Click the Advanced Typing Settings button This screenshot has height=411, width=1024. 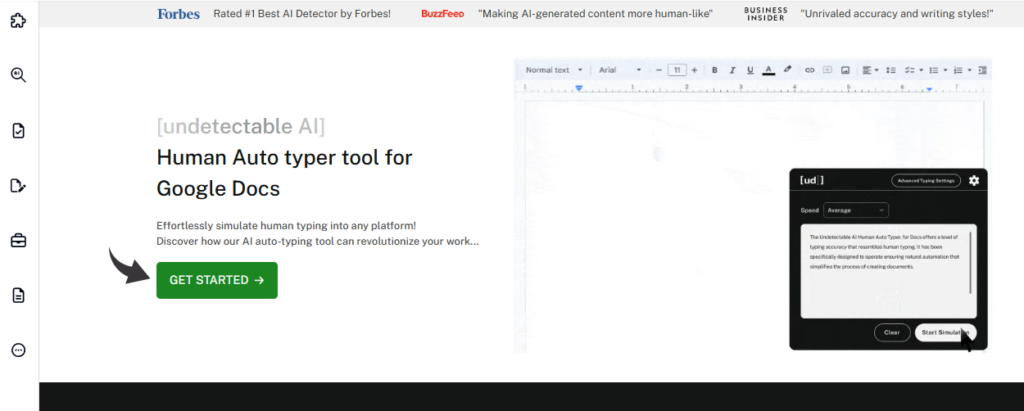[x=926, y=180]
